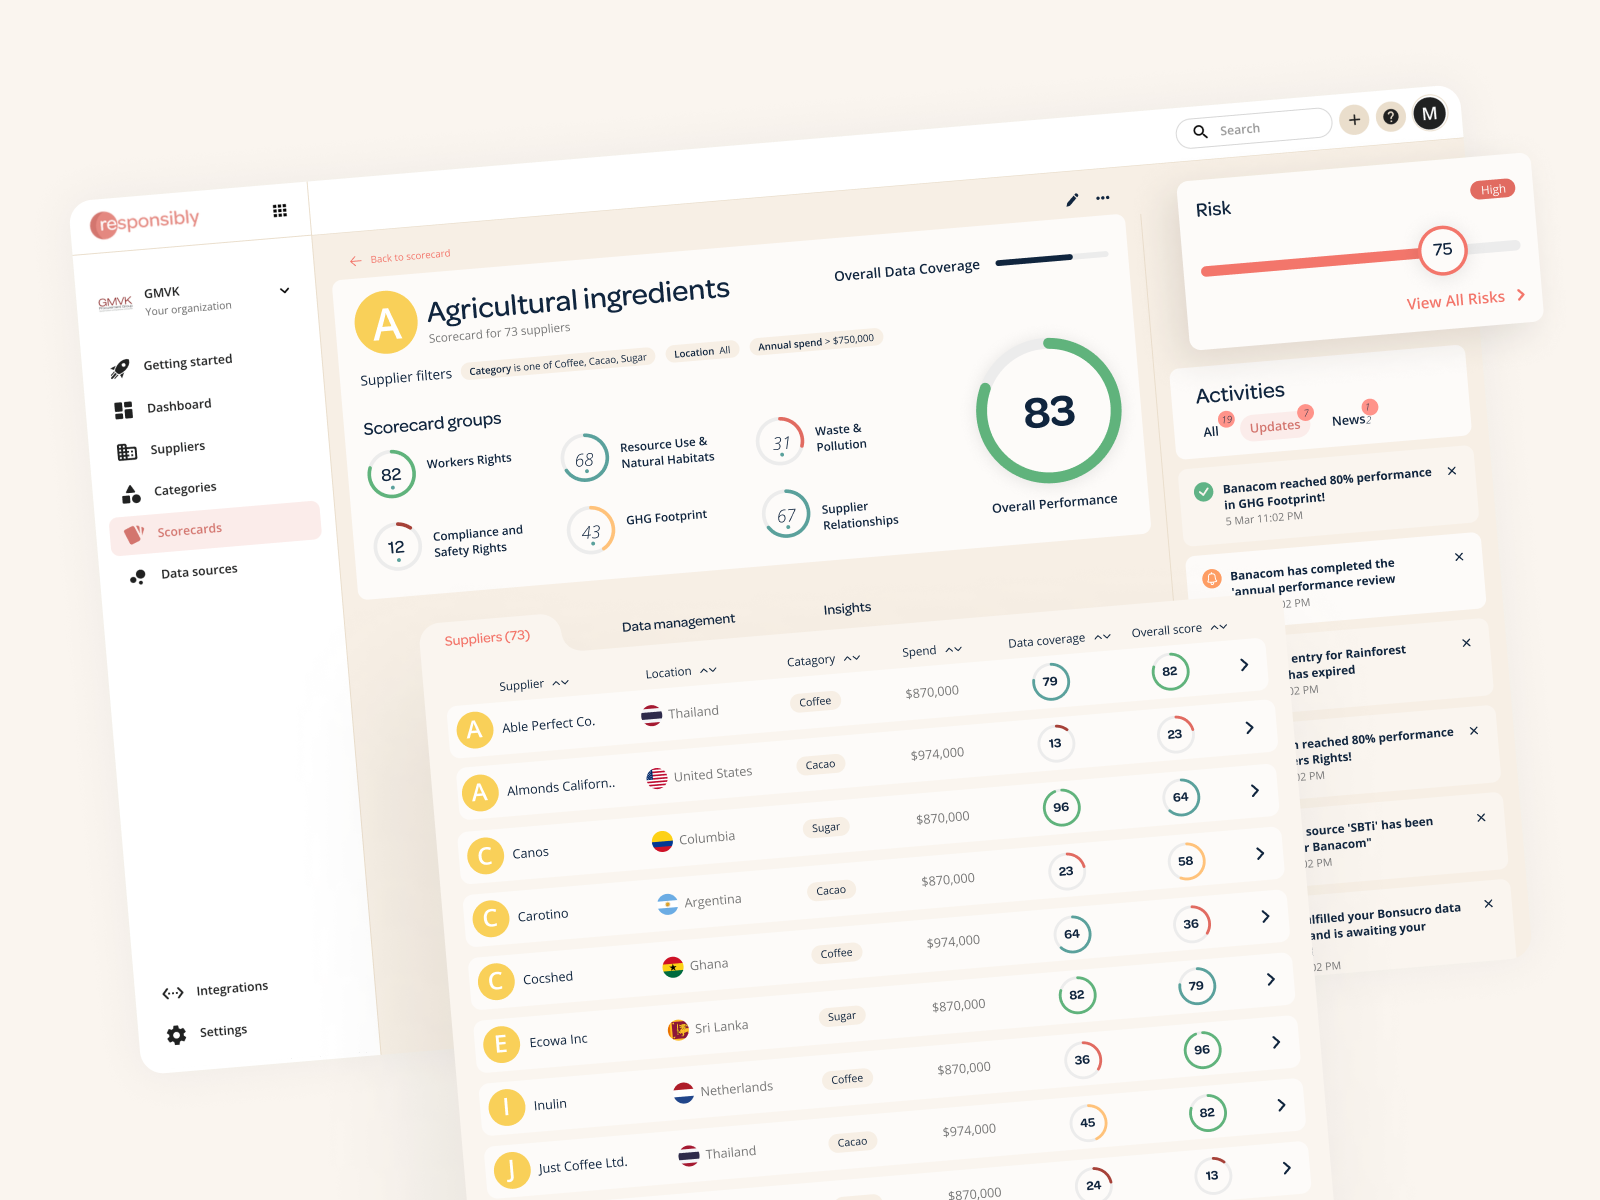Go to Dashboard page
This screenshot has width=1600, height=1200.
point(179,405)
